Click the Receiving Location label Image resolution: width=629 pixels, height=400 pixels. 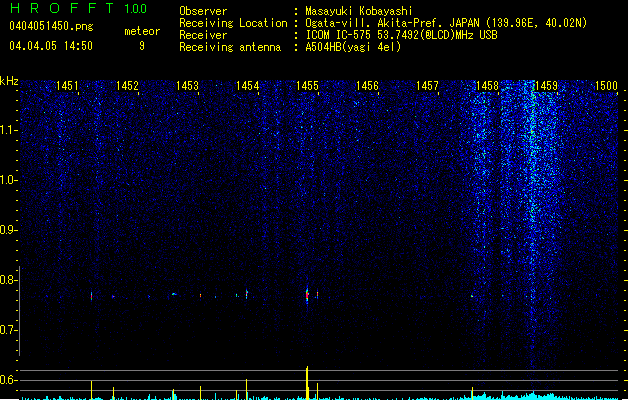(233, 23)
